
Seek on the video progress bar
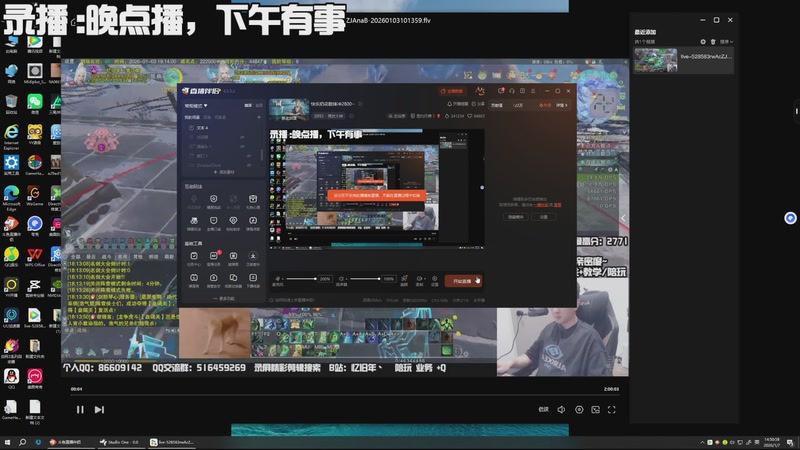click(344, 395)
